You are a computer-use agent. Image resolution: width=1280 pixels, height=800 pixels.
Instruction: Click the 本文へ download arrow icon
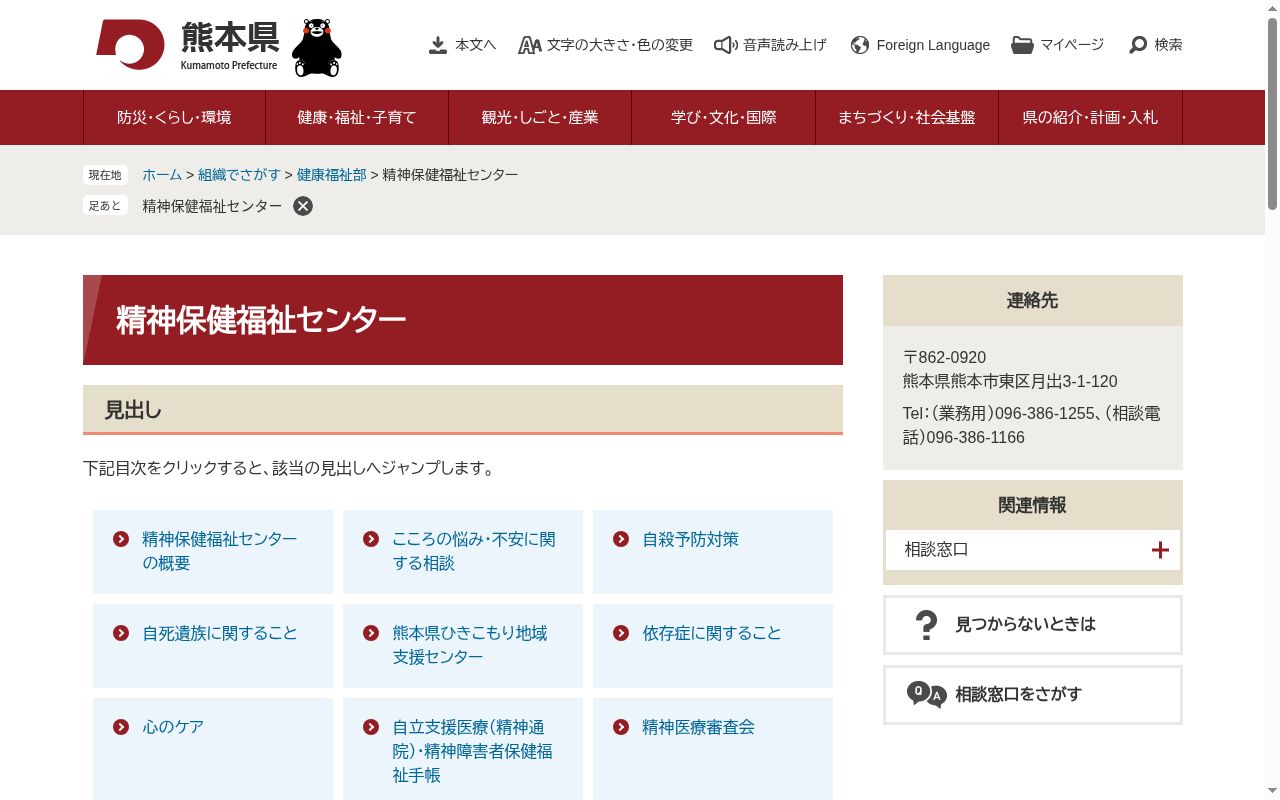point(437,45)
